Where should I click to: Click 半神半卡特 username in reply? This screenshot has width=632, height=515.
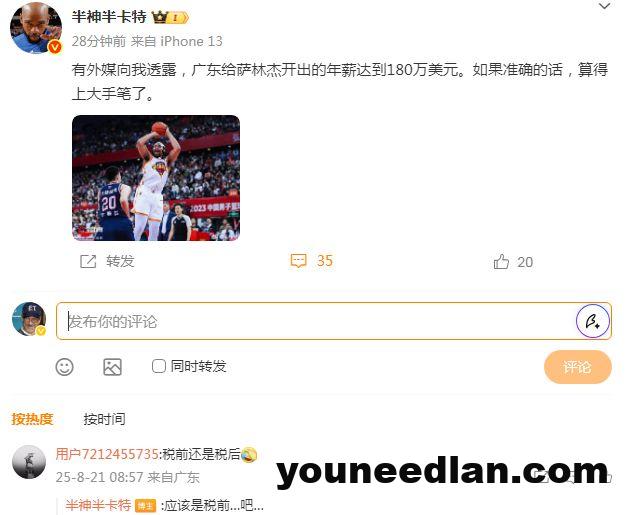pyautogui.click(x=98, y=505)
